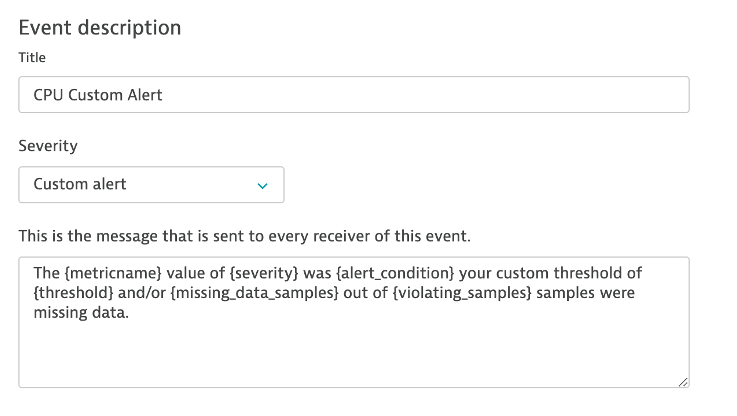
Task: Click the text area resize handle
Action: (x=683, y=381)
